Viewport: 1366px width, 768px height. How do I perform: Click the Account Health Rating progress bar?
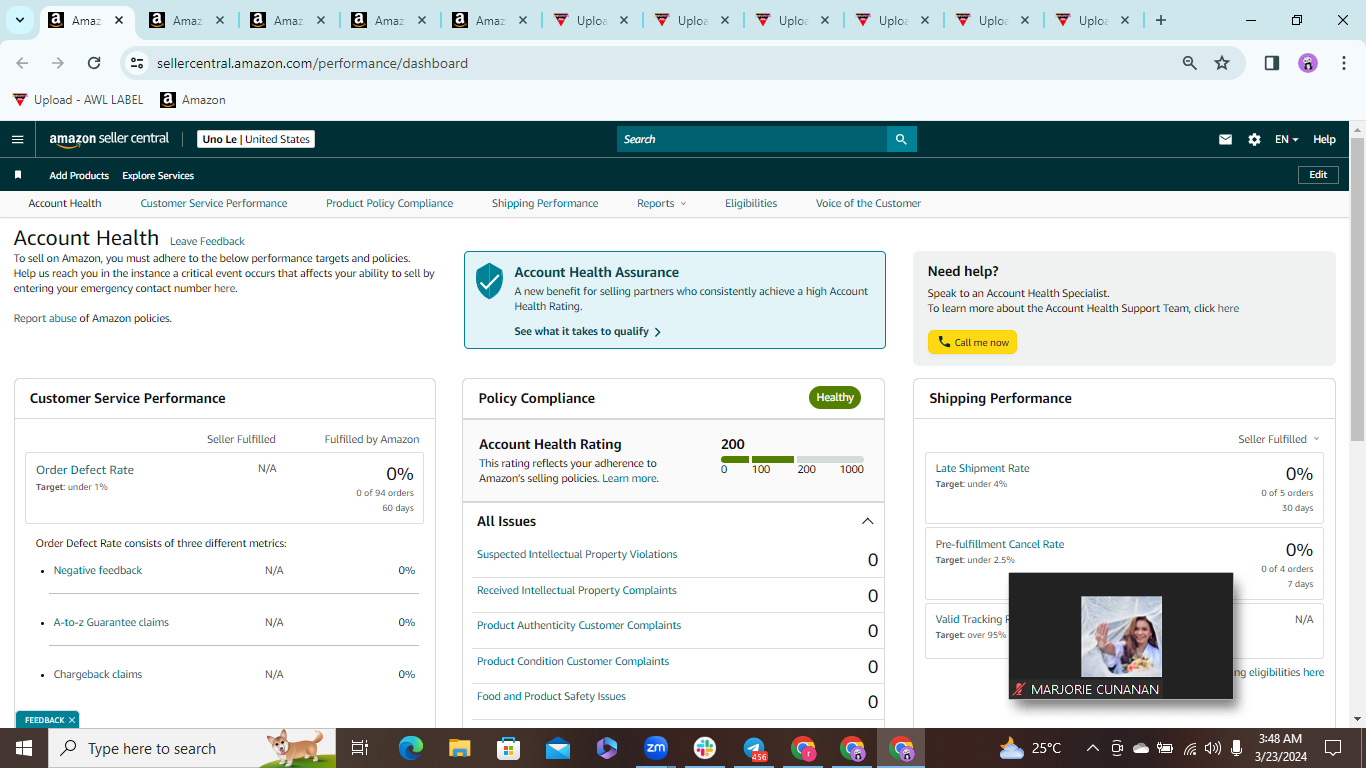tap(792, 459)
